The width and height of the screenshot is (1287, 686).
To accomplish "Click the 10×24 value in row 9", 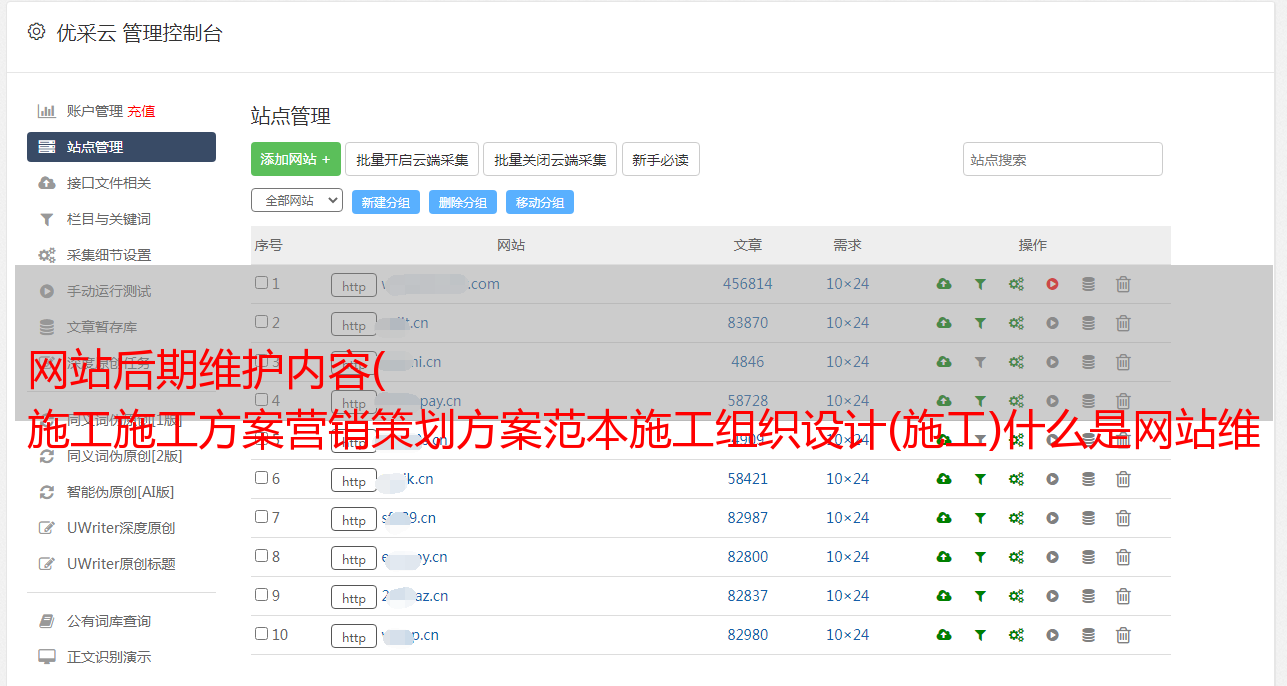I will click(x=847, y=596).
